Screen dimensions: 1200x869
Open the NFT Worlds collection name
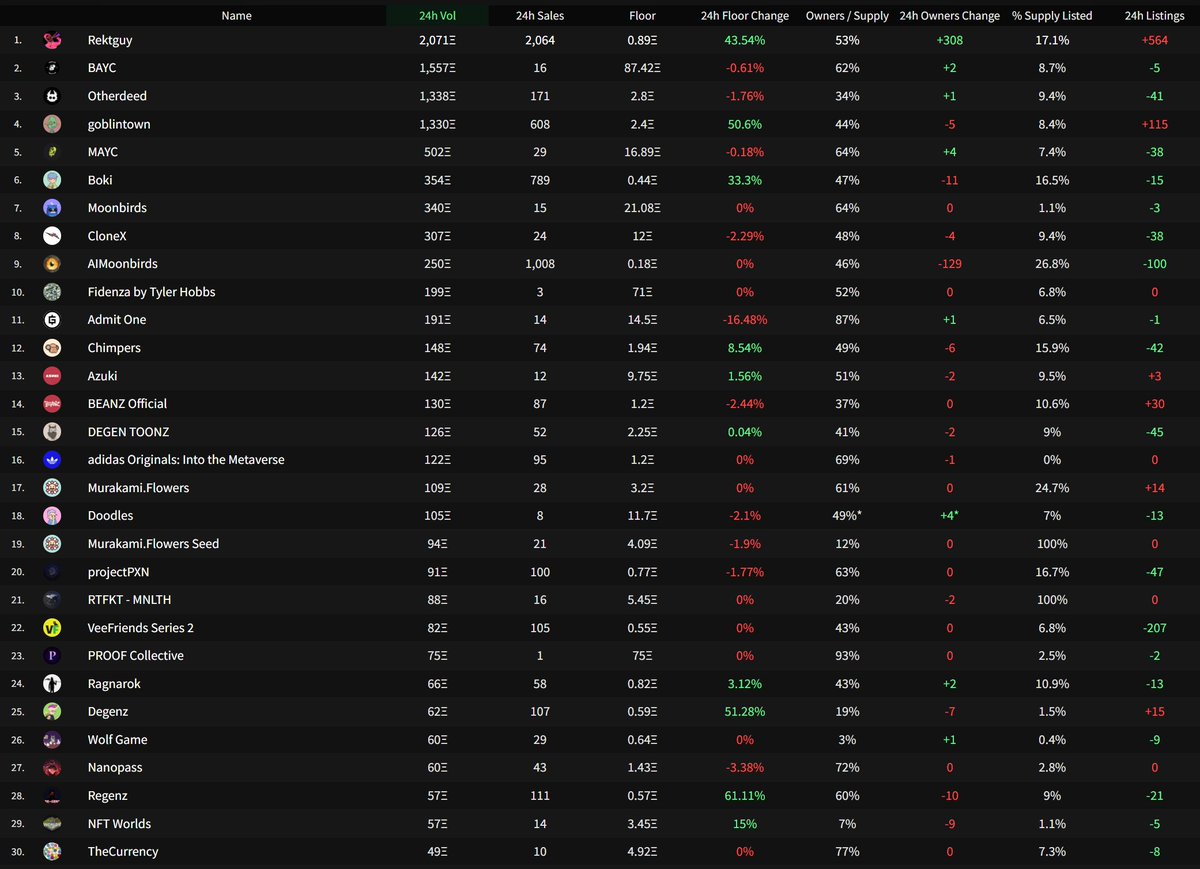(x=119, y=824)
